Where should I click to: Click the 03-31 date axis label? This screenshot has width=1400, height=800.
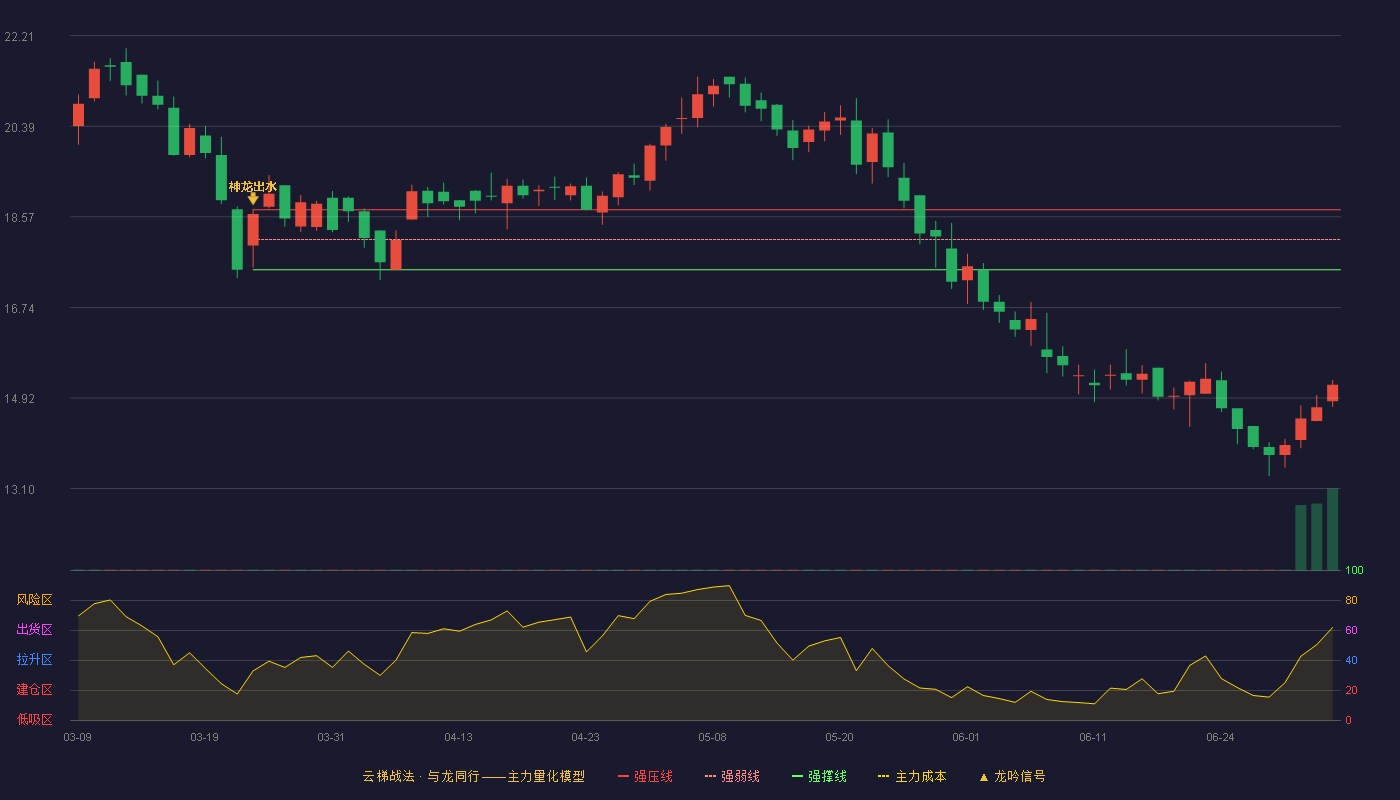point(331,737)
